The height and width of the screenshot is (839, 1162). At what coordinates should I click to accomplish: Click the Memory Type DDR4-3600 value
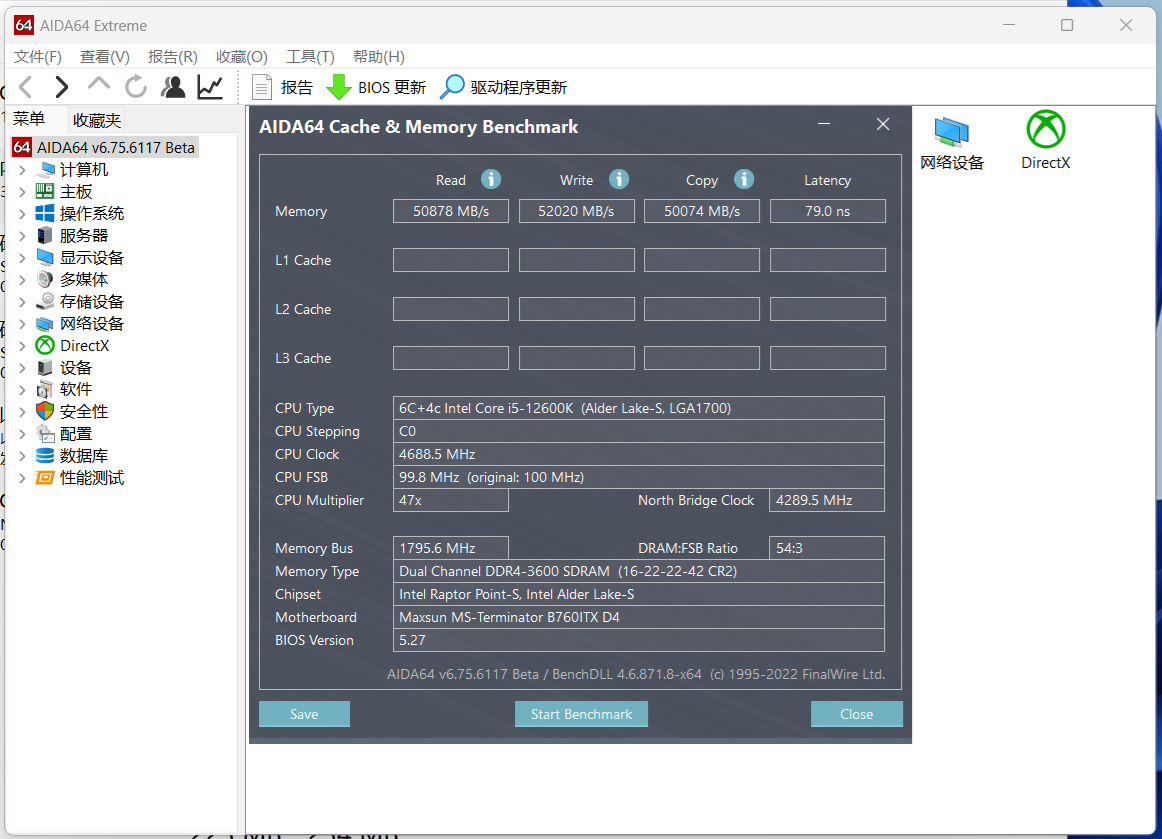tap(639, 571)
